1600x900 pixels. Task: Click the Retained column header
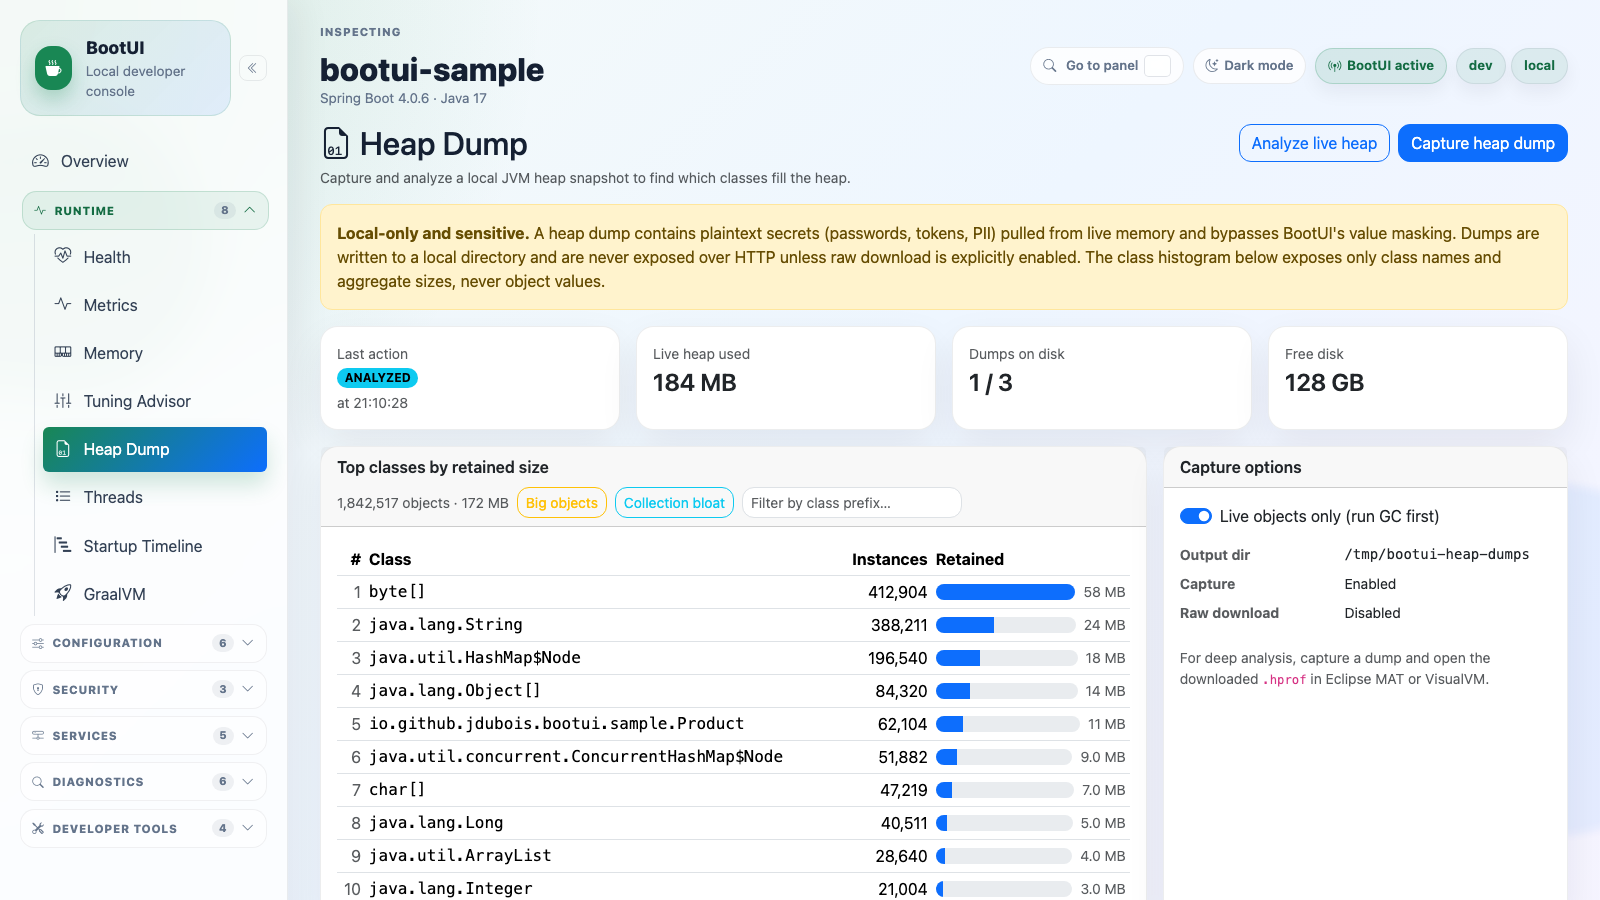[x=970, y=559]
